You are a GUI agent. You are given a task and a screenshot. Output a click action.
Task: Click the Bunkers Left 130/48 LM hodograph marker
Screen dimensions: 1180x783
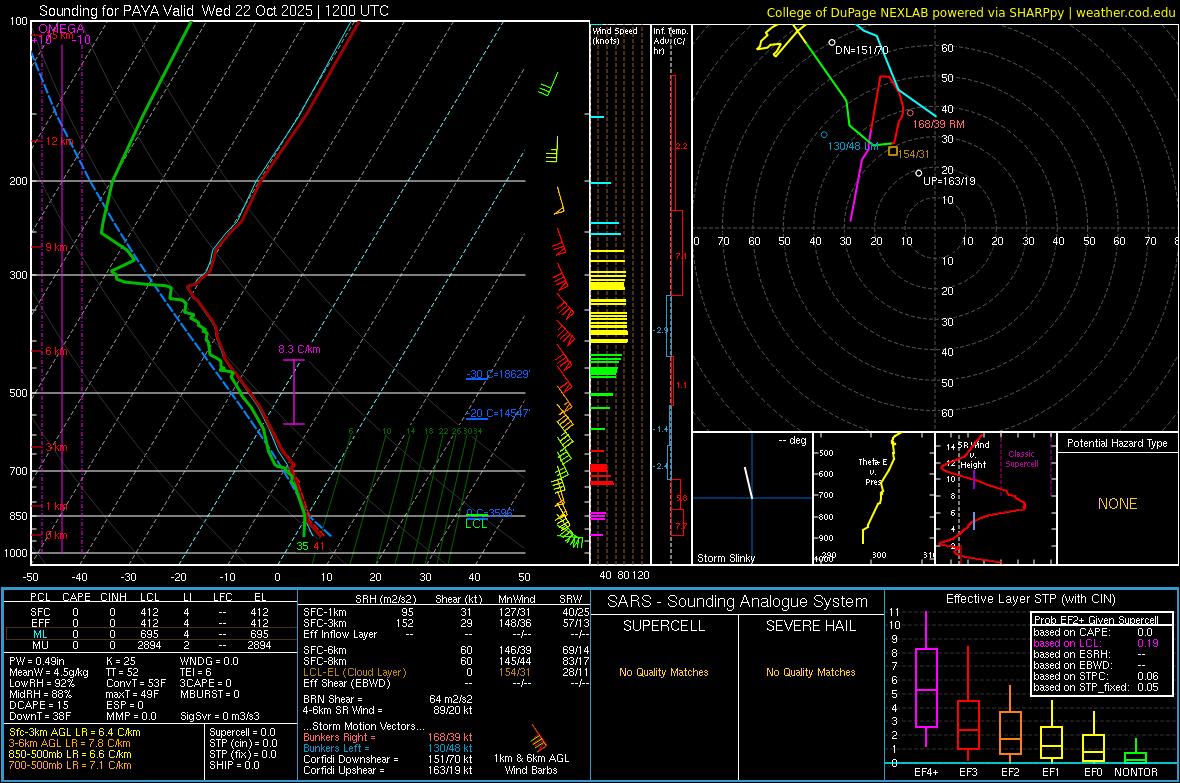(824, 134)
